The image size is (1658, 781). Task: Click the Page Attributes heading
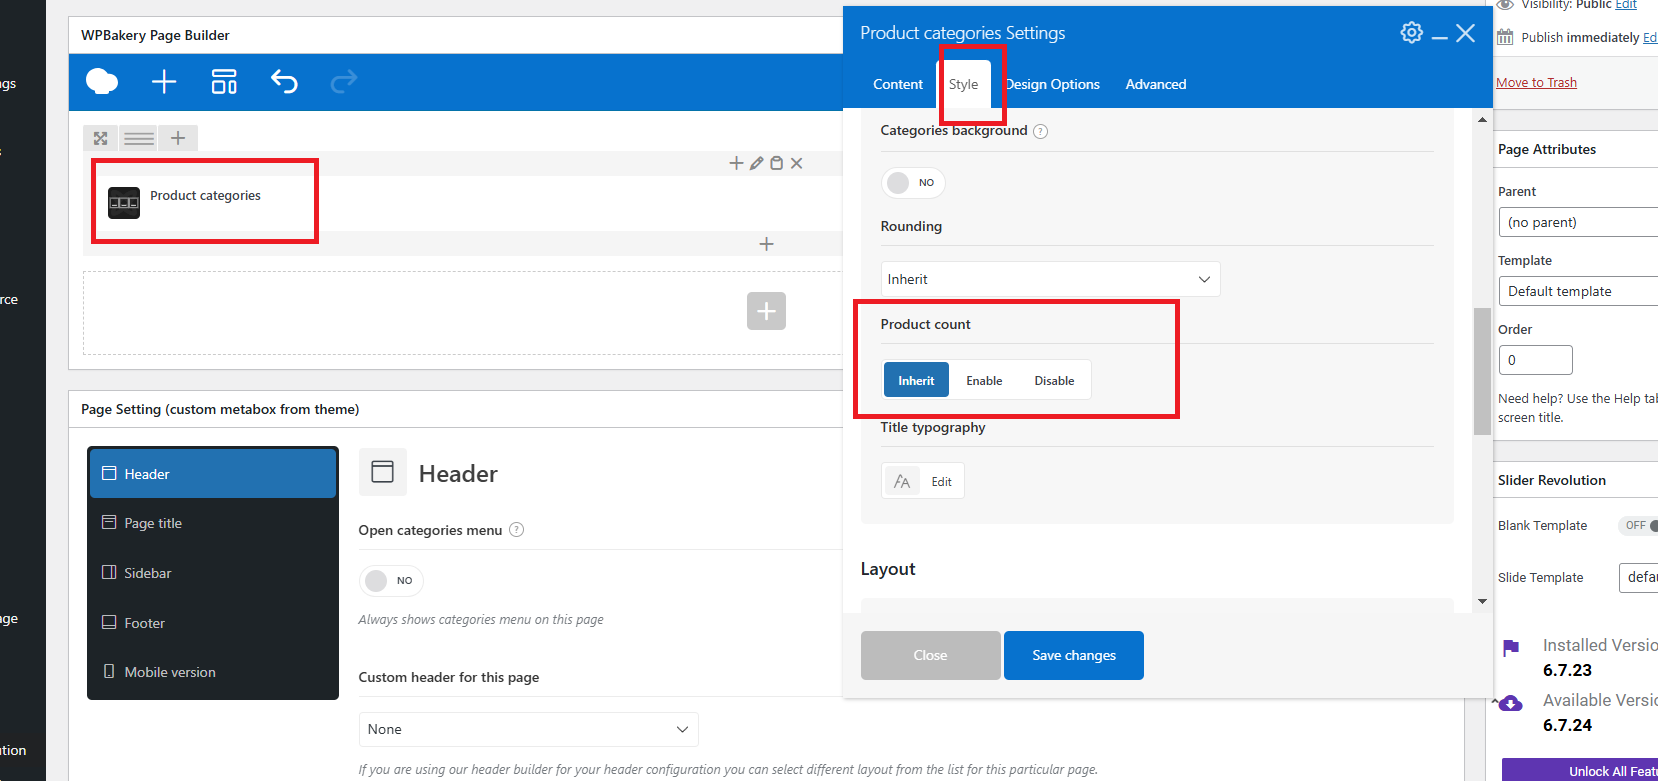[1547, 149]
